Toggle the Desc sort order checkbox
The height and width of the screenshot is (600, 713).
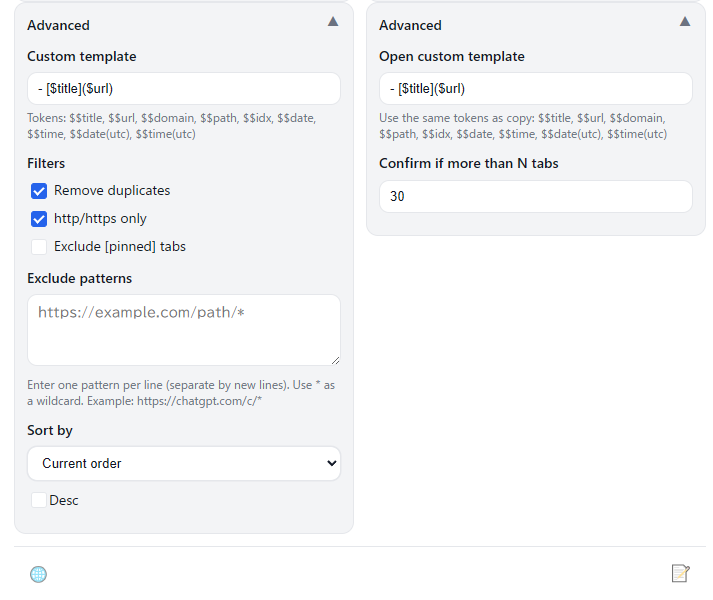39,500
